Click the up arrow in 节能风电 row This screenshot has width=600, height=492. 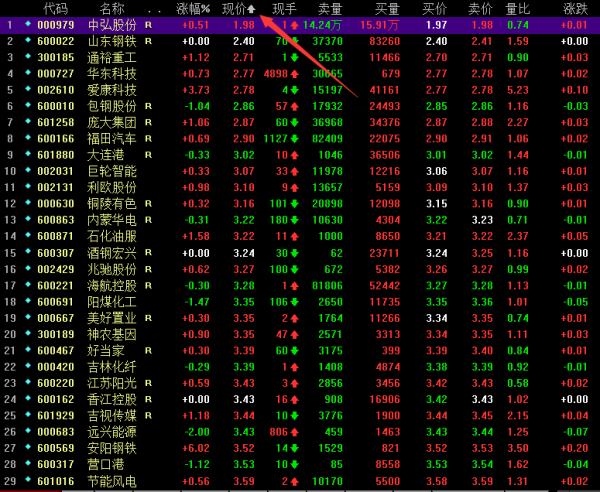click(x=294, y=481)
